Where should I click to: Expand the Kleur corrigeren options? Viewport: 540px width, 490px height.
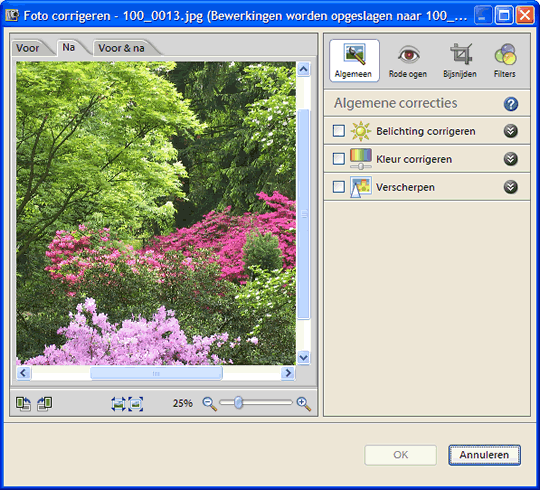point(511,159)
